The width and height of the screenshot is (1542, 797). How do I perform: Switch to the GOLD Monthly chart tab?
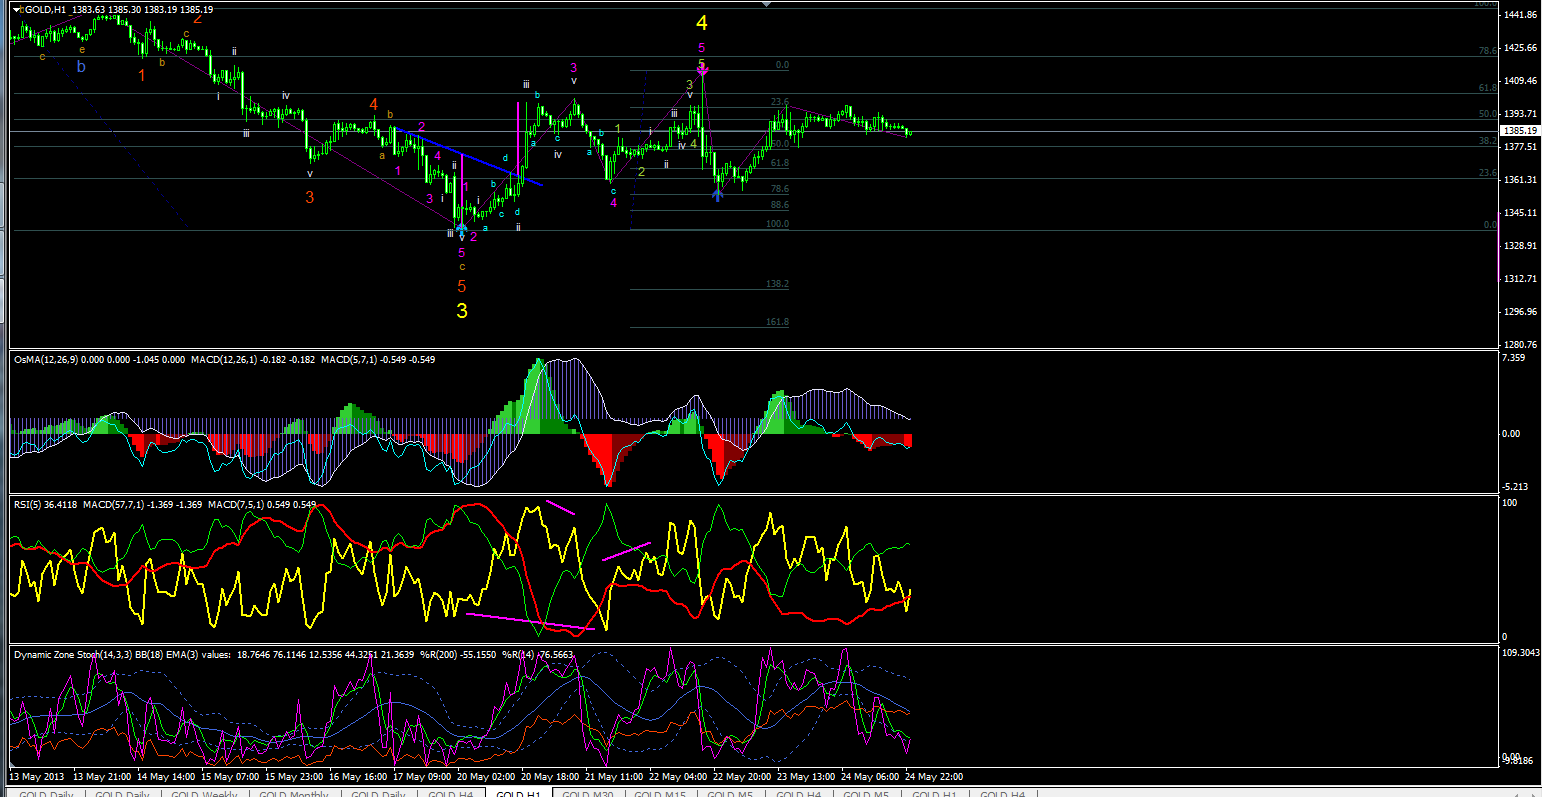(294, 794)
